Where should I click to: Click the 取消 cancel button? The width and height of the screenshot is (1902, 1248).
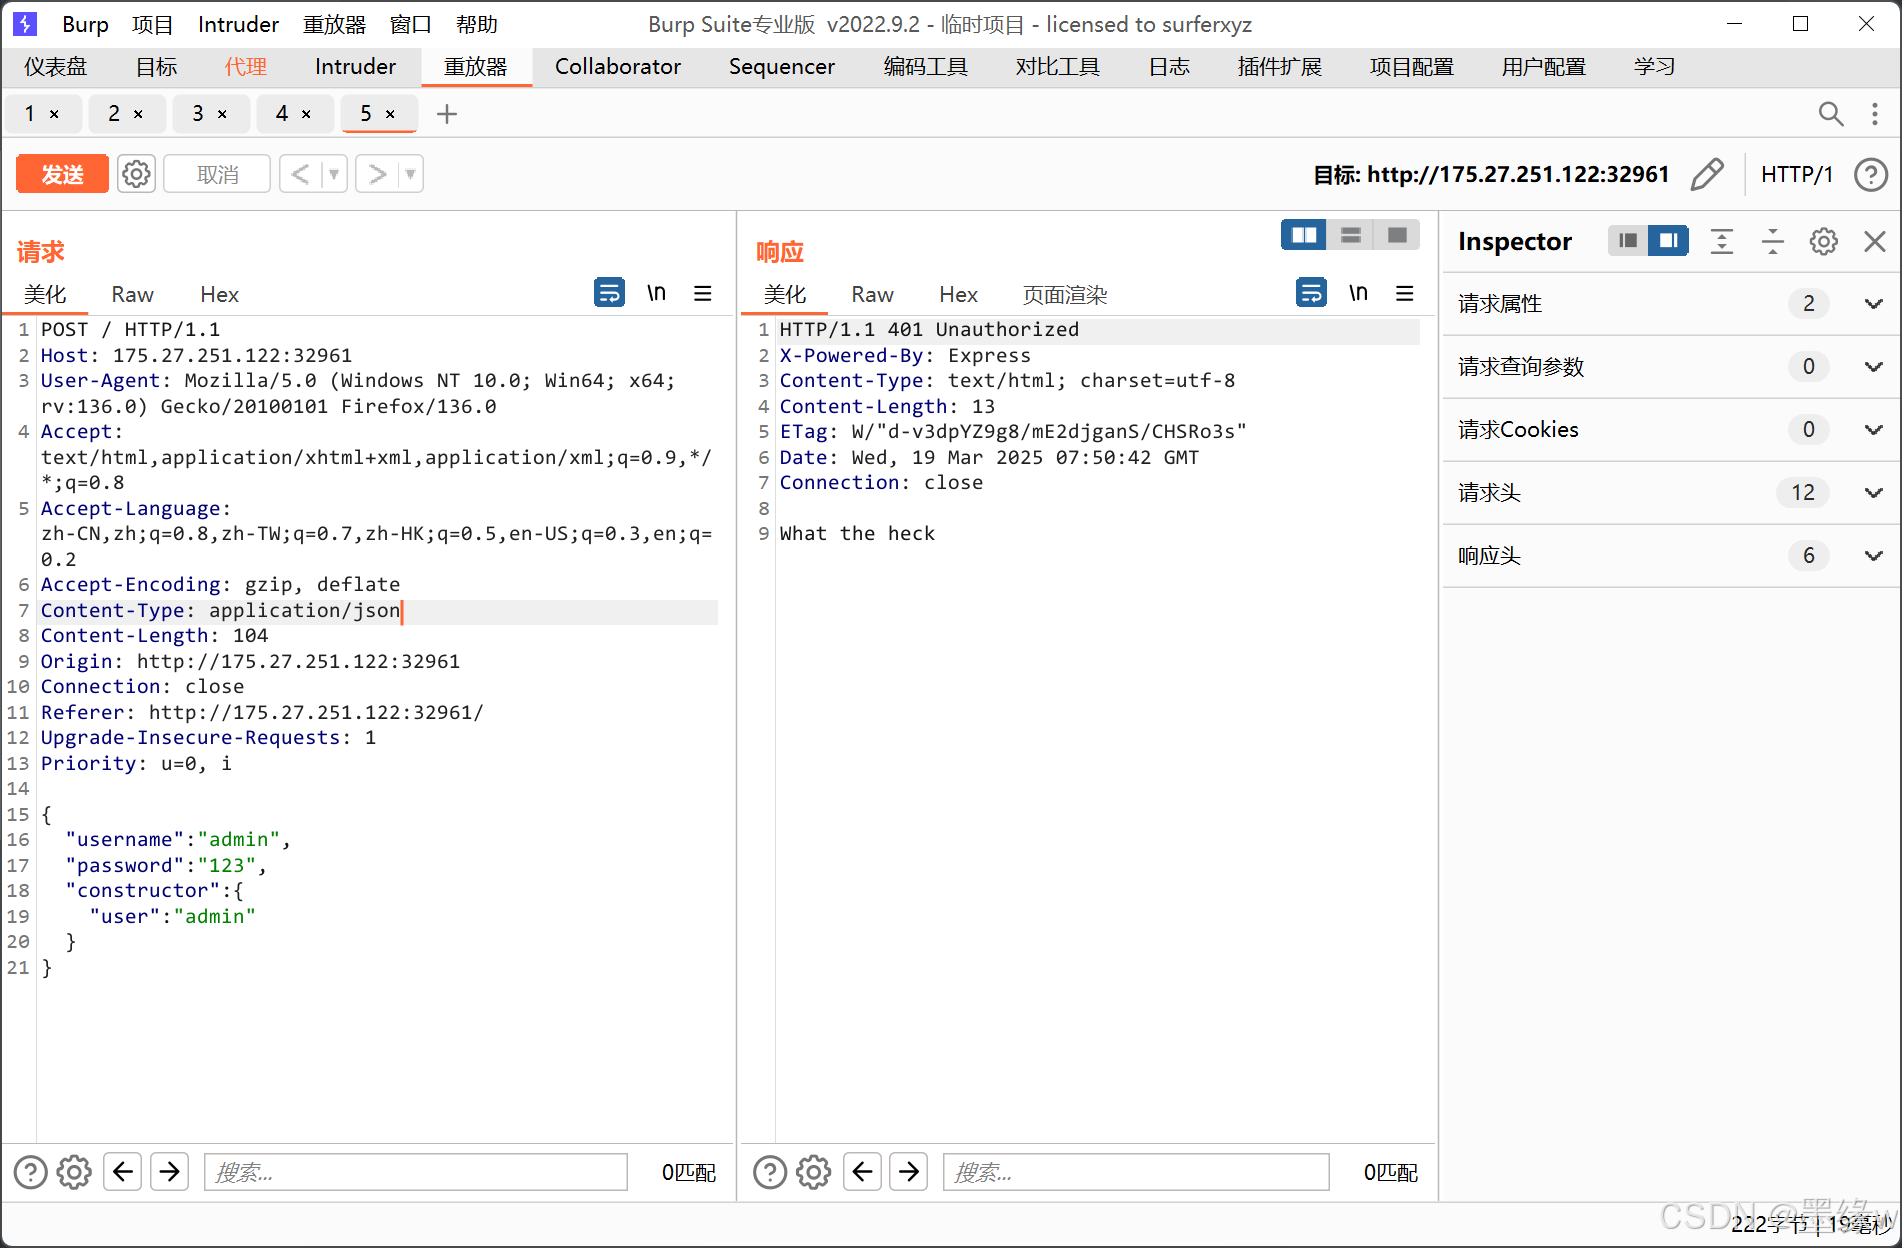click(217, 174)
